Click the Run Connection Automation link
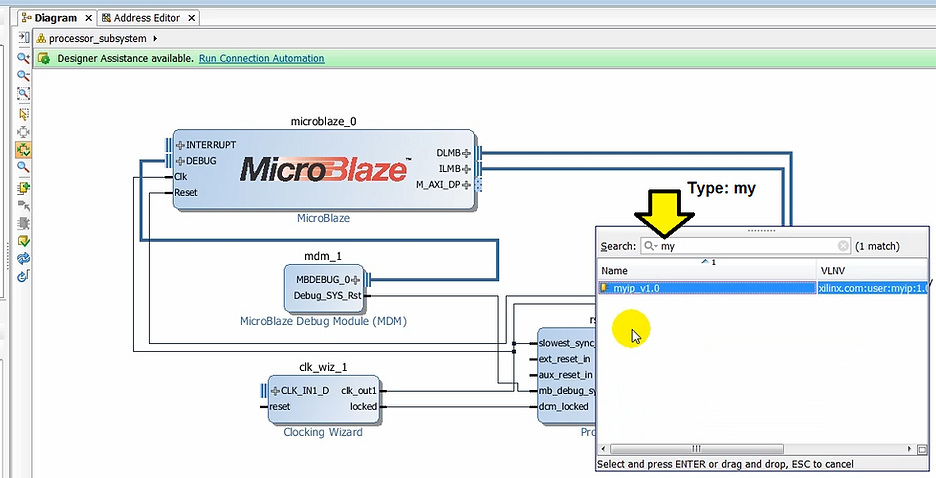The image size is (936, 478). point(261,59)
